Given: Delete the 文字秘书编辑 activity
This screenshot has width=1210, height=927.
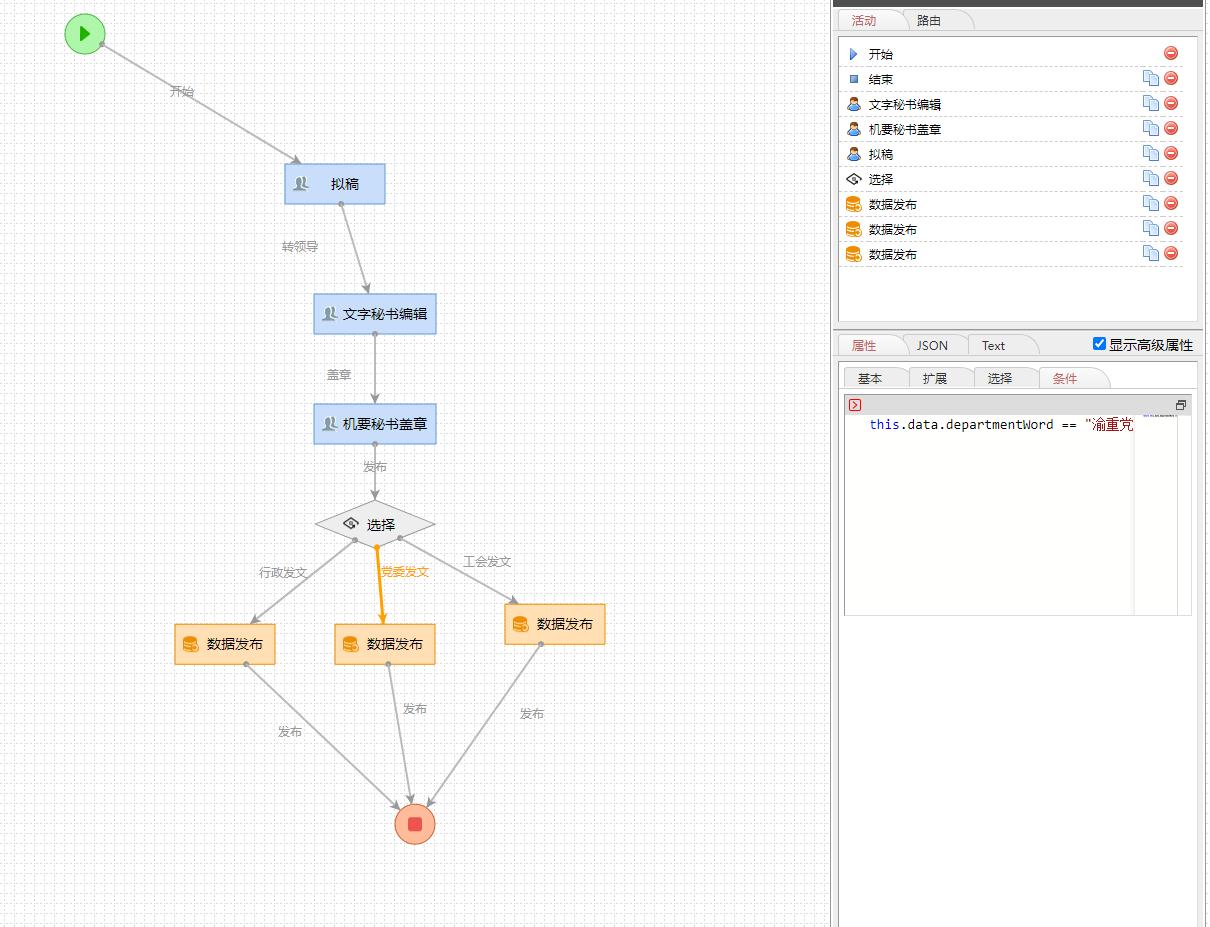Looking at the screenshot, I should tap(1171, 103).
